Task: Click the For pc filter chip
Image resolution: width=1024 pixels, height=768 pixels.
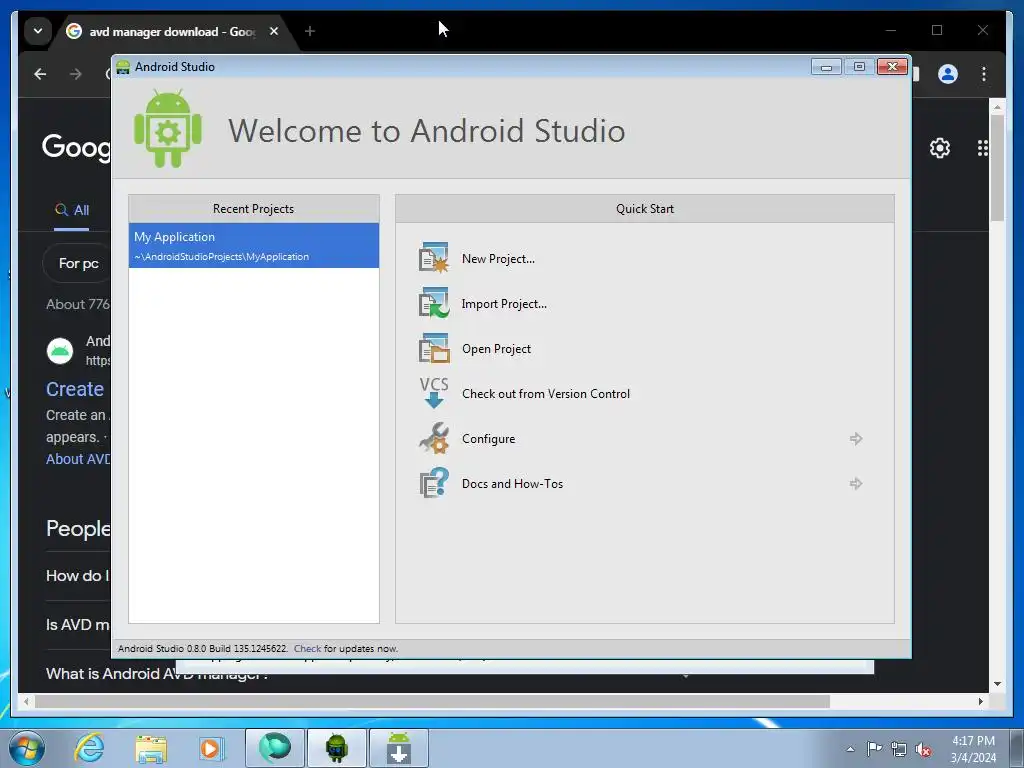Action: coord(78,263)
